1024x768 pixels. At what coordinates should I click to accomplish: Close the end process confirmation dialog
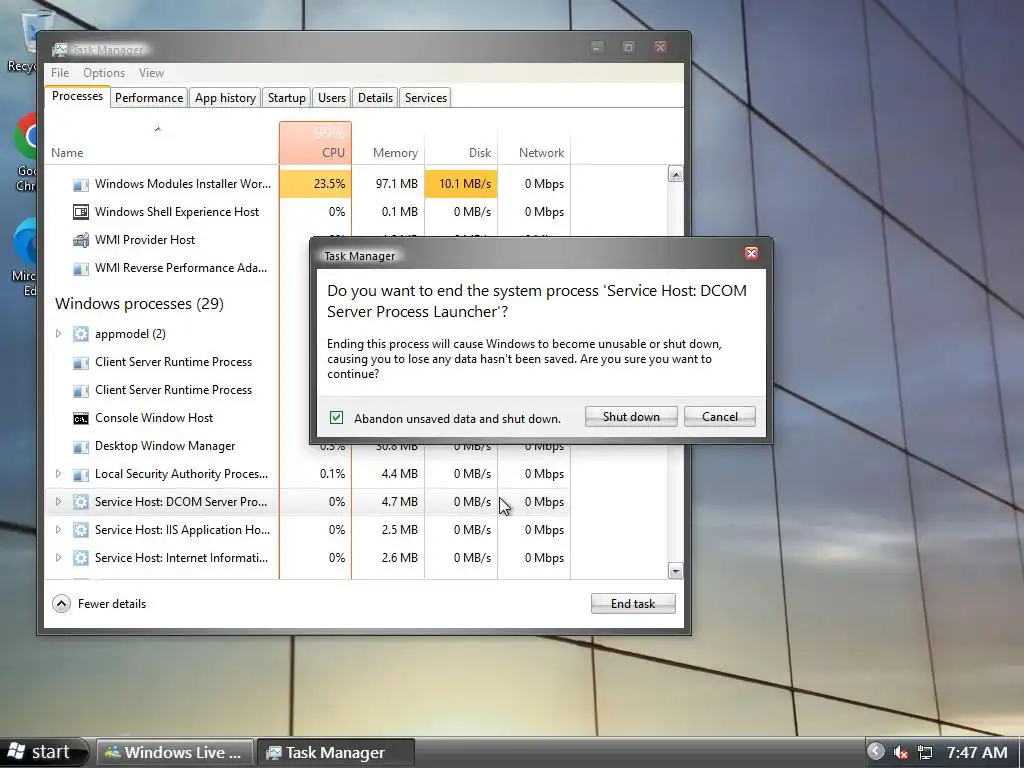click(751, 253)
